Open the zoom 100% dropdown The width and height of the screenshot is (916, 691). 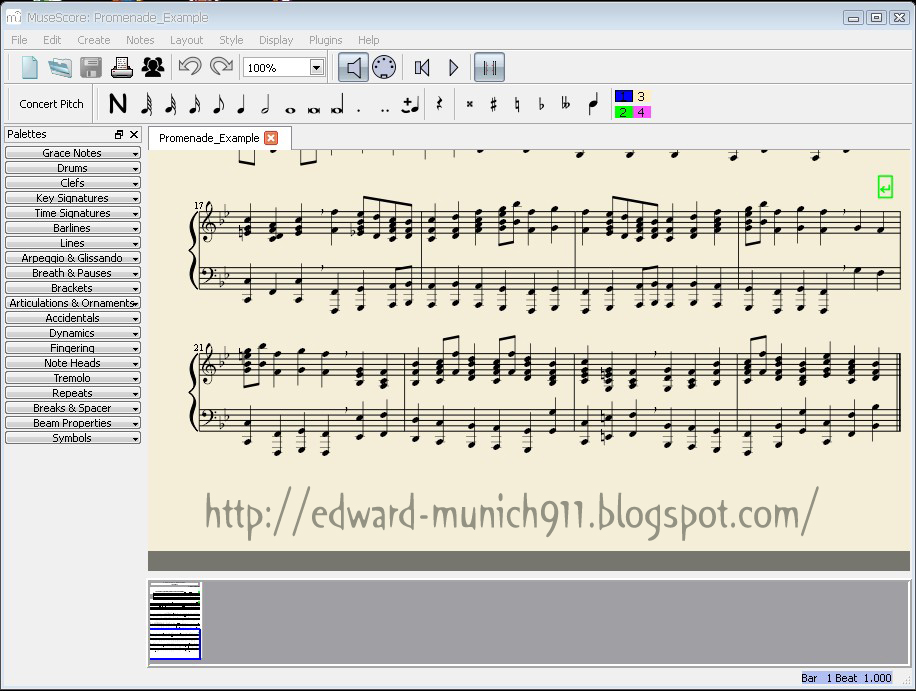pos(317,68)
